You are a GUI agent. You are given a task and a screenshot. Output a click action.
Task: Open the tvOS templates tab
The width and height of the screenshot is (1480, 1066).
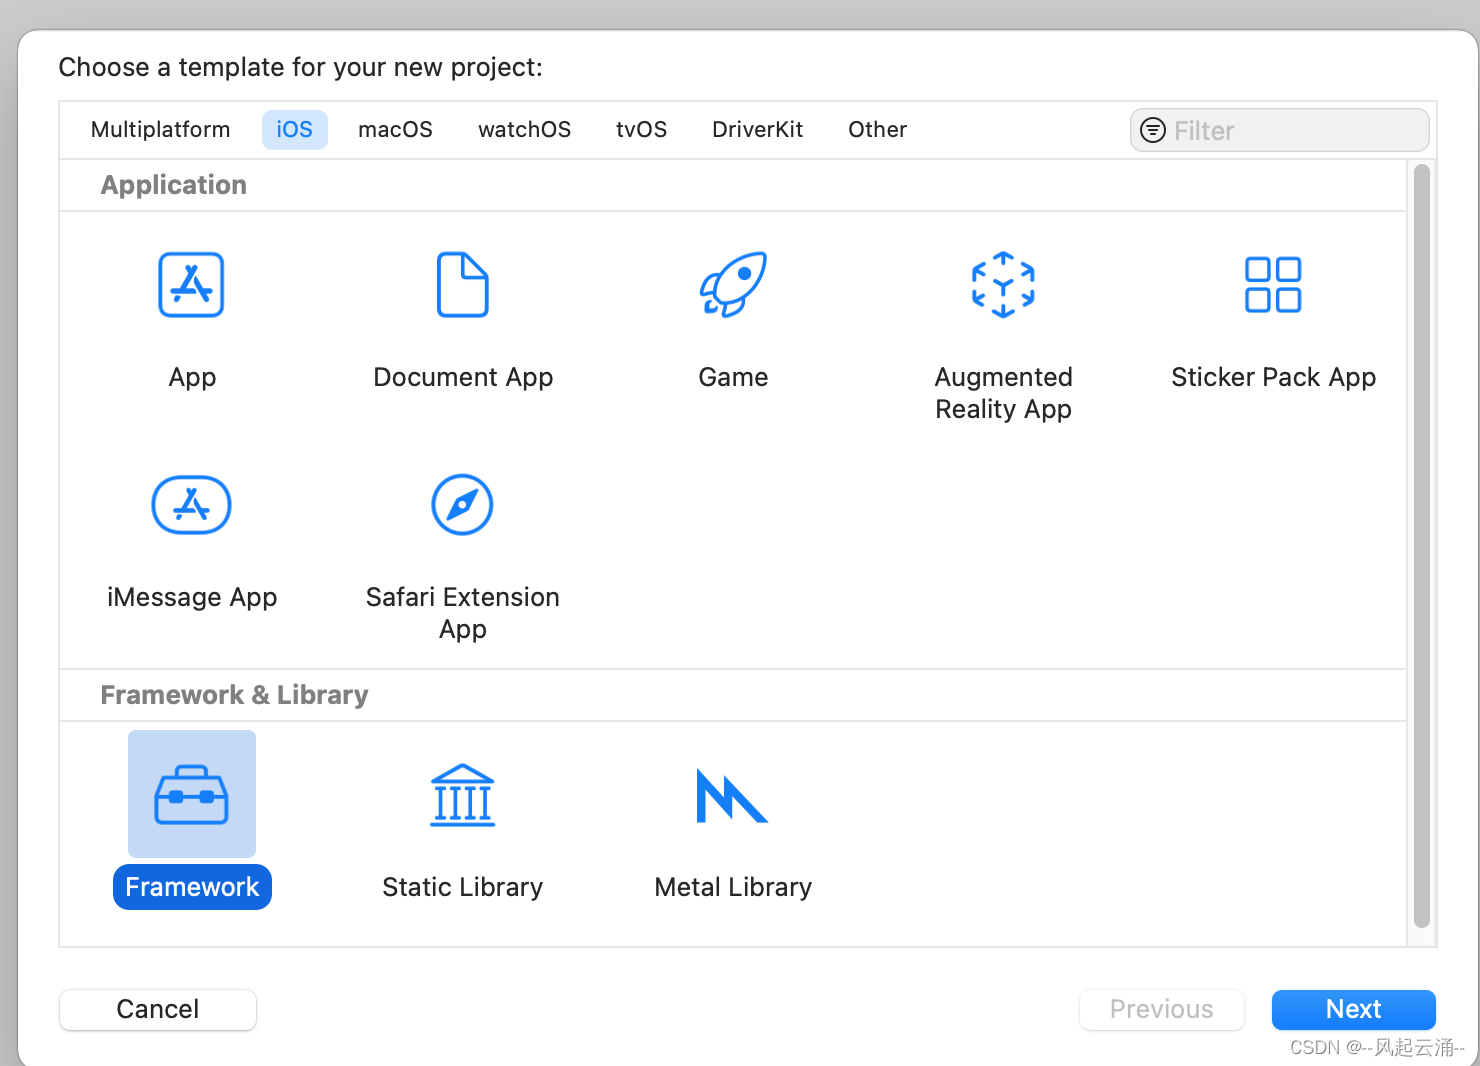coord(641,130)
